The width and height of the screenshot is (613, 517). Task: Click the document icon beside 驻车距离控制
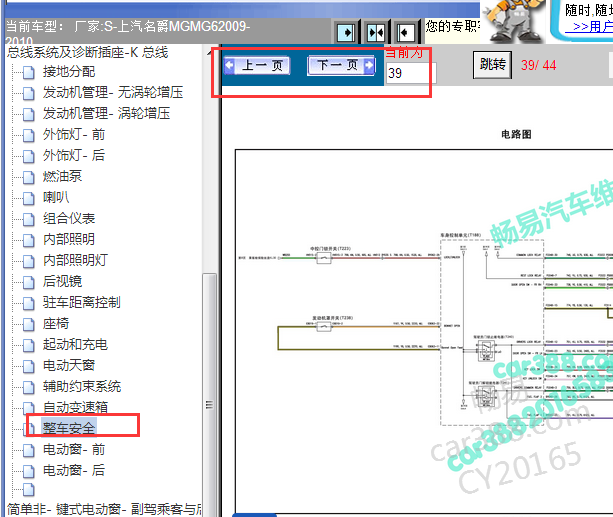(29, 303)
